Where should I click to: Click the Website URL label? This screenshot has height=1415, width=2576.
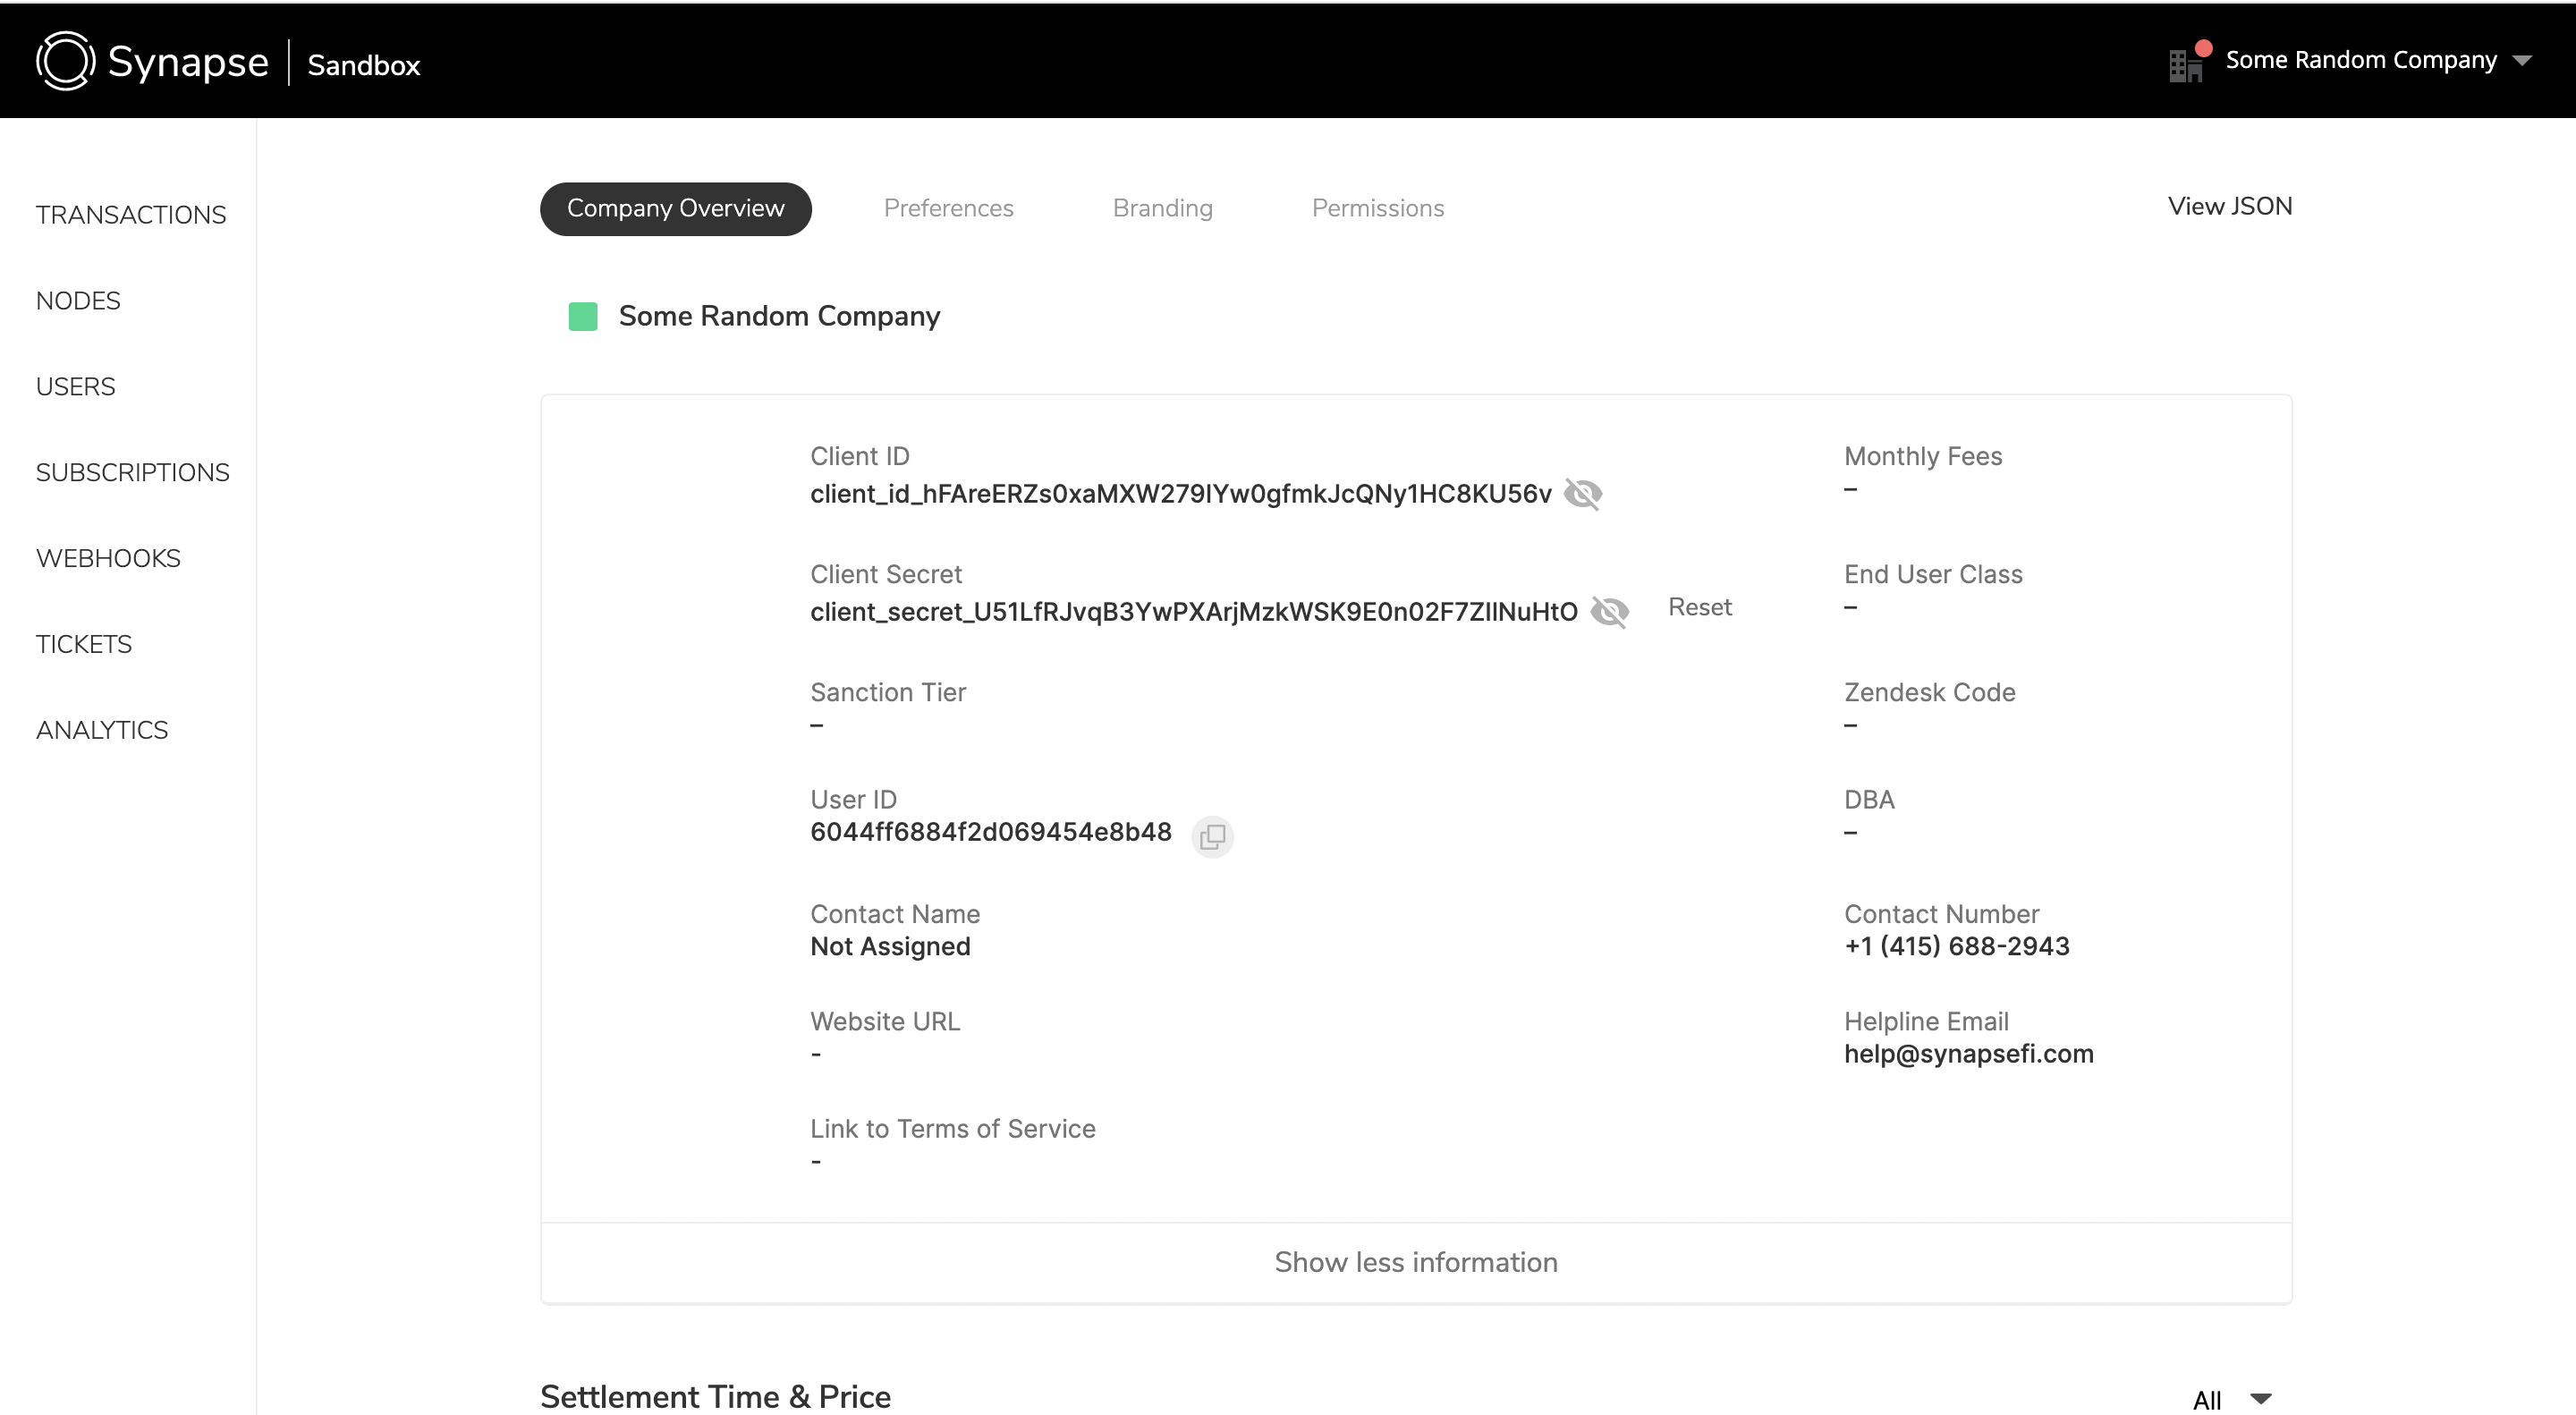(885, 1021)
